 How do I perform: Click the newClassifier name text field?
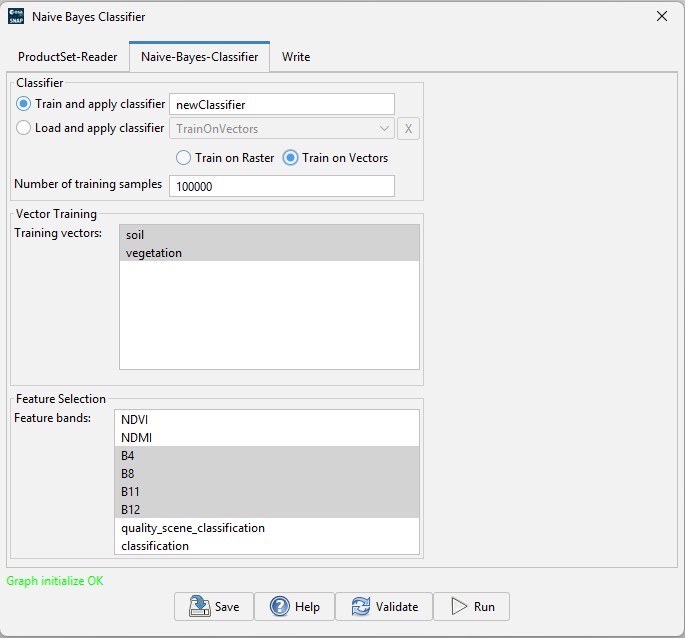pyautogui.click(x=282, y=104)
